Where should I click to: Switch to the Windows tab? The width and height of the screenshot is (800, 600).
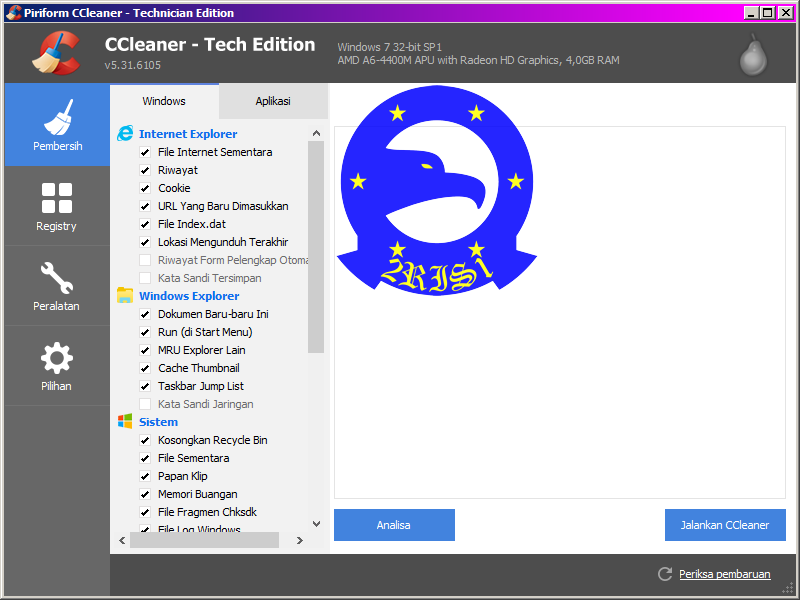164,101
